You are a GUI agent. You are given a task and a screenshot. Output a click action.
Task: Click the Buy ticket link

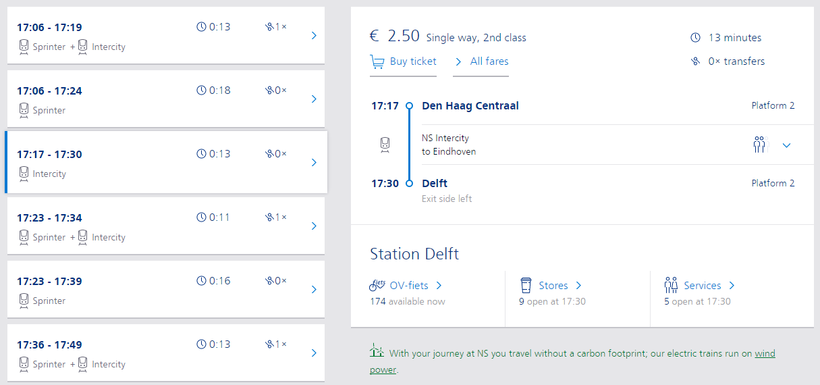click(x=413, y=62)
